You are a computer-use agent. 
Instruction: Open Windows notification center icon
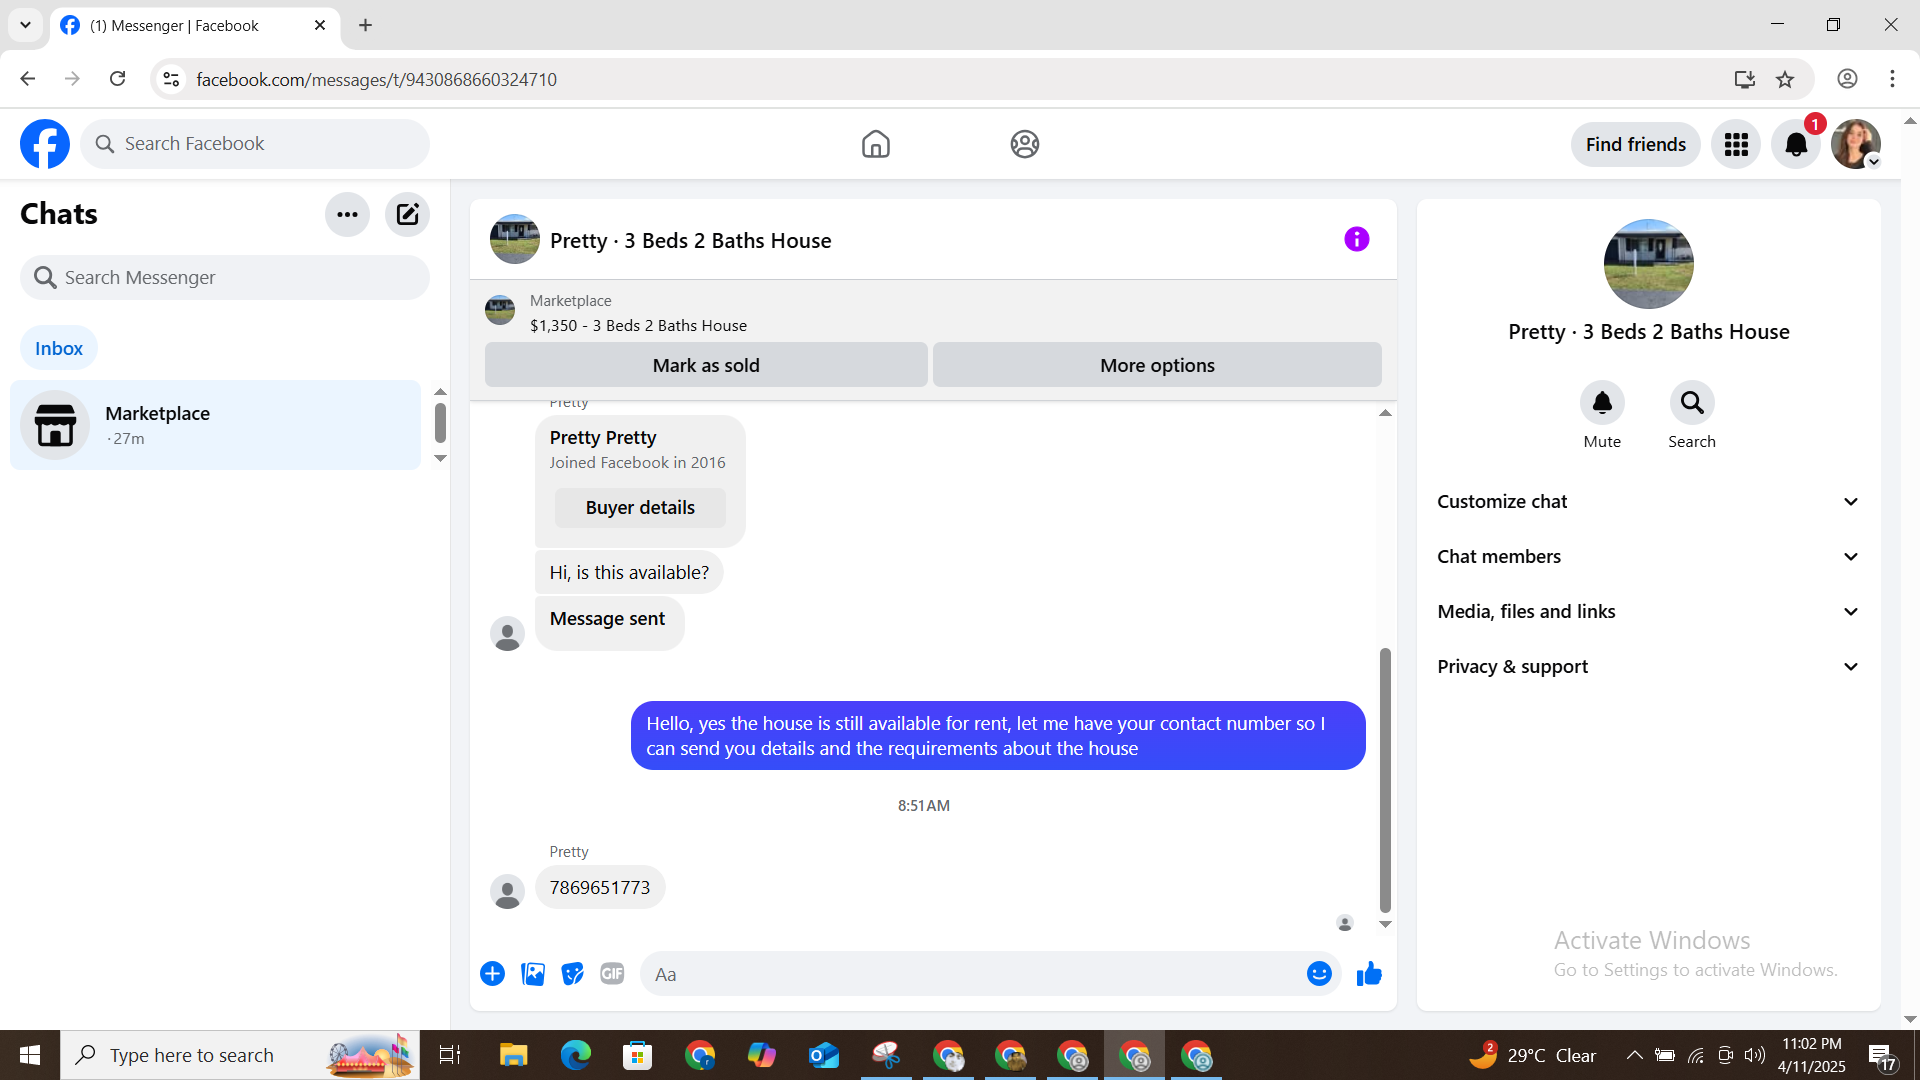1881,1055
